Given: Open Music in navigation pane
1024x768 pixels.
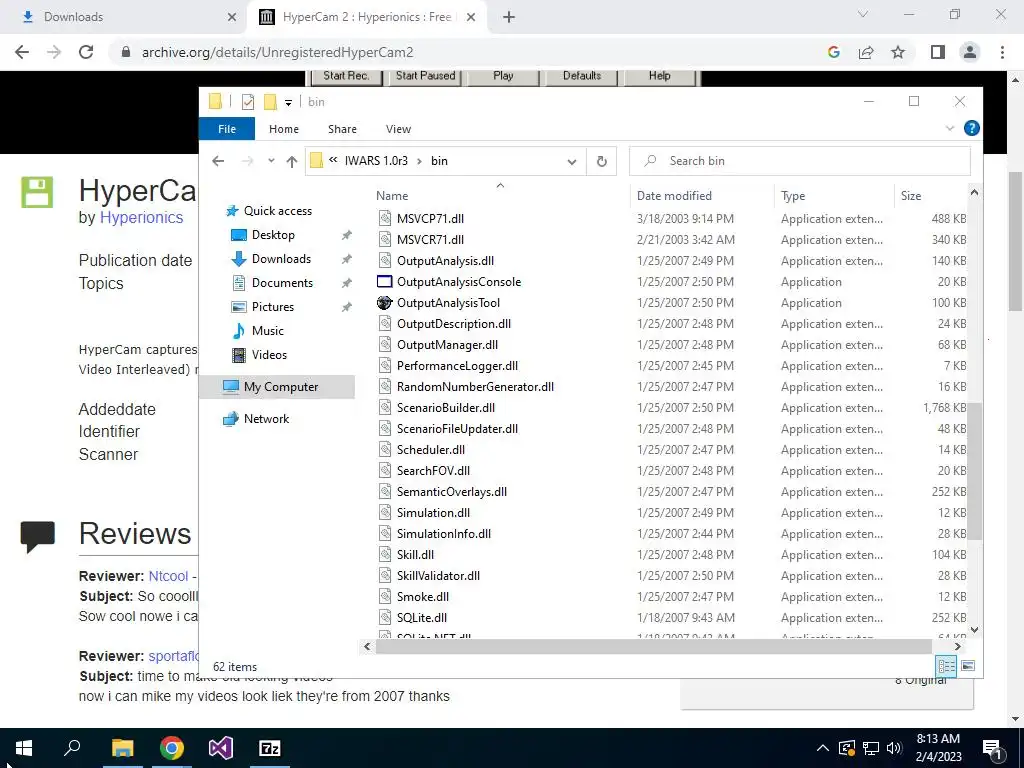Looking at the screenshot, I should coord(268,331).
